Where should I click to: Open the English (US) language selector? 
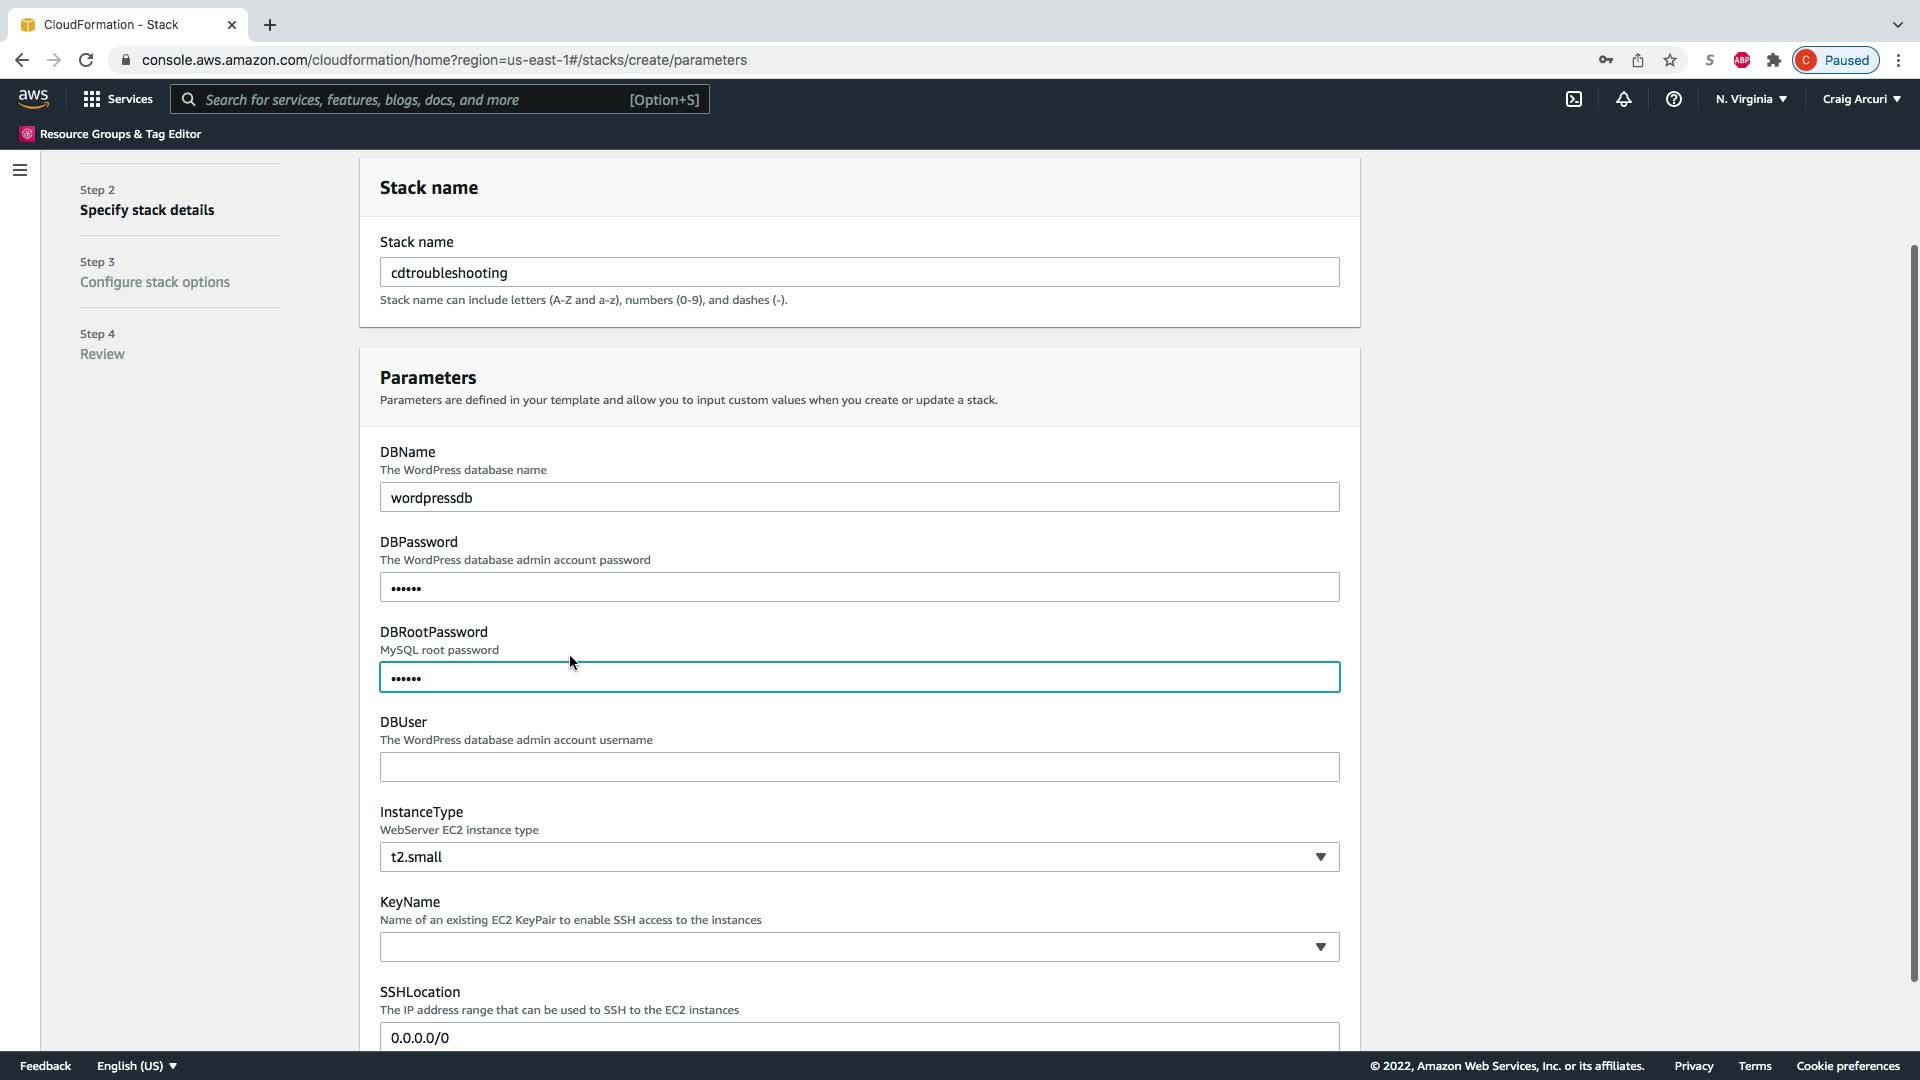coord(137,1066)
